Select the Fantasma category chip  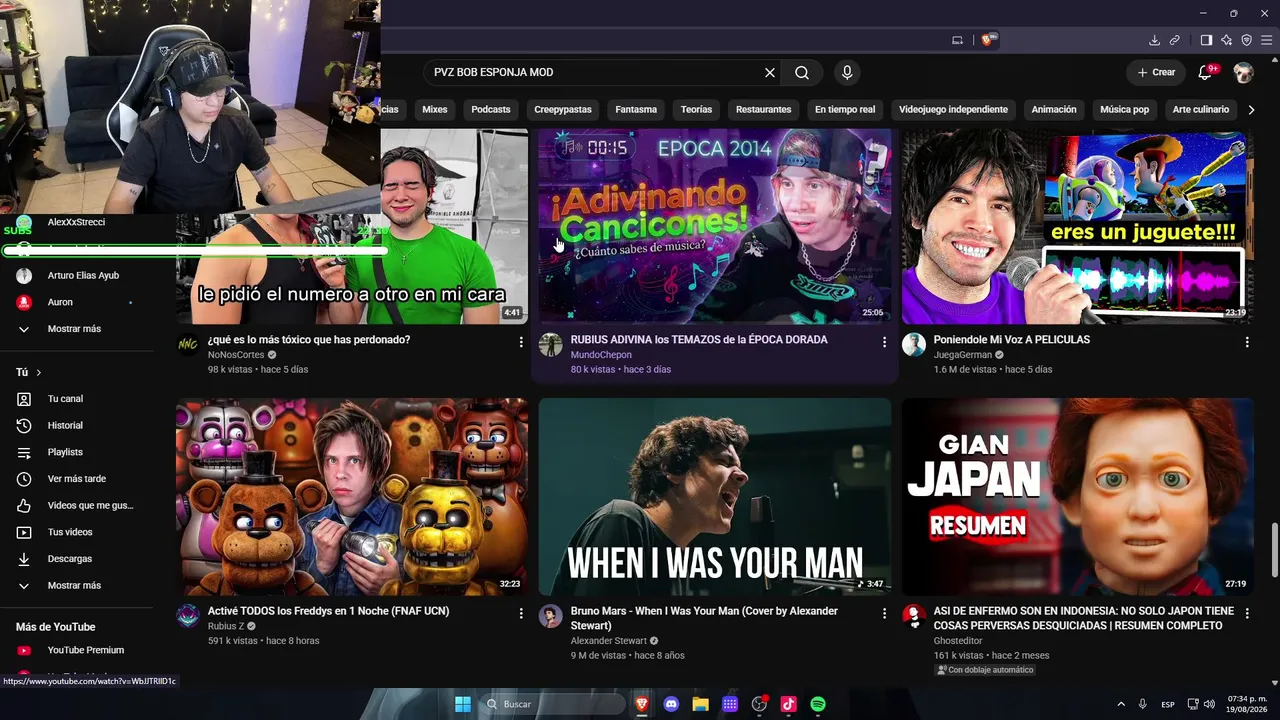click(x=636, y=110)
